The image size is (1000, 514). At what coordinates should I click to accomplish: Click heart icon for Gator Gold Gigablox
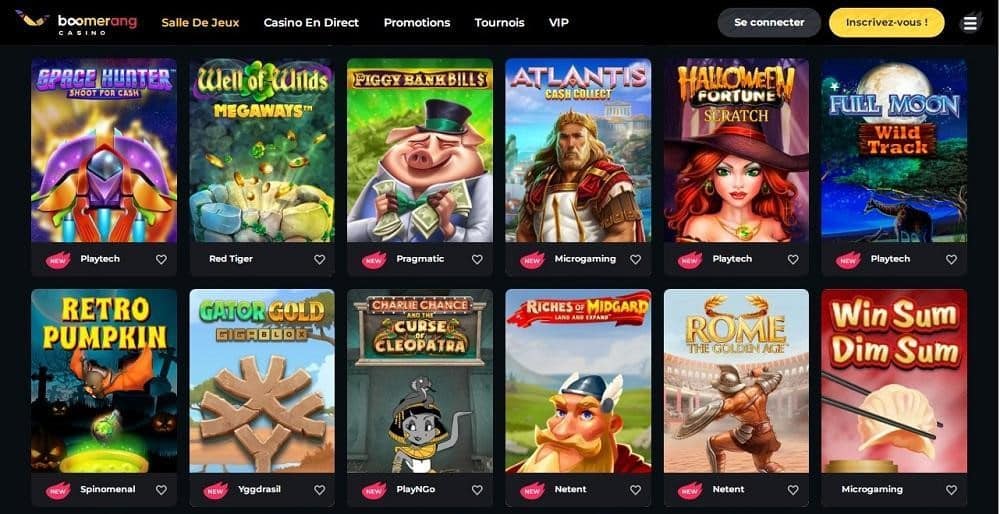point(320,490)
